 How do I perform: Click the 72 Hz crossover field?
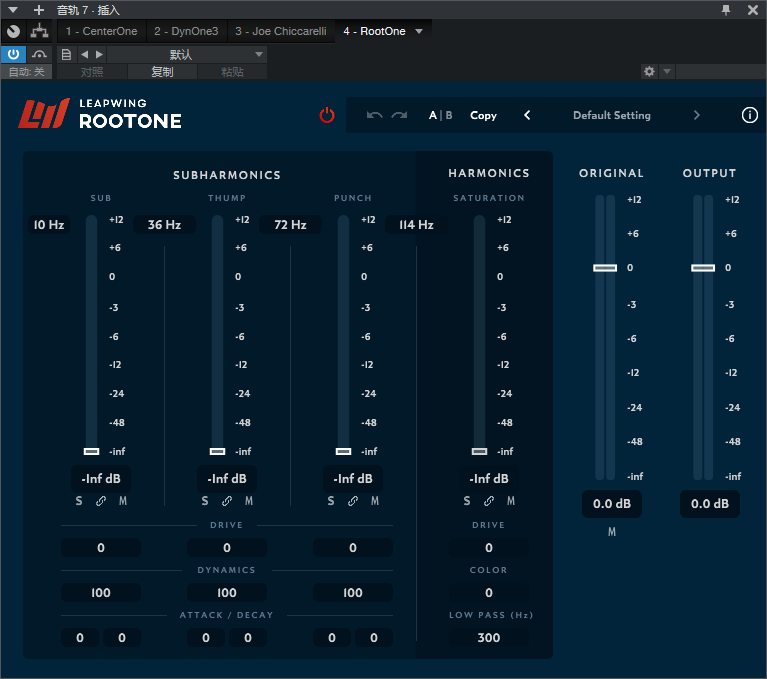tap(291, 225)
